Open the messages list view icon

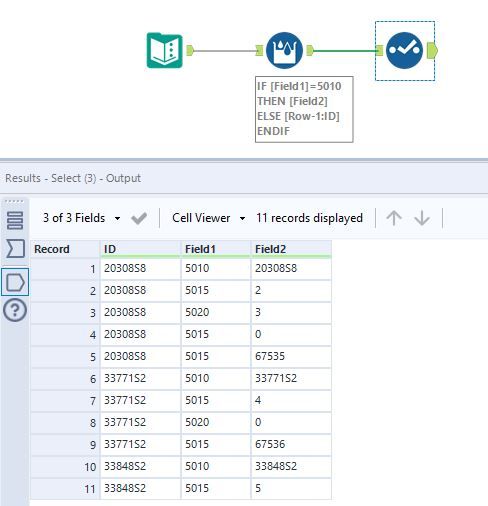(15, 220)
